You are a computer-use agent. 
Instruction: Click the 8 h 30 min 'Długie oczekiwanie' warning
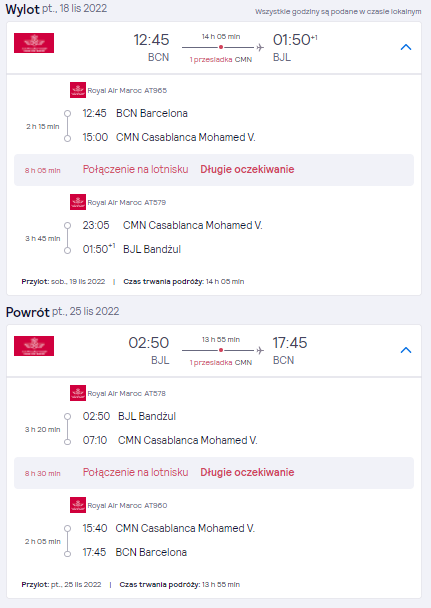247,472
